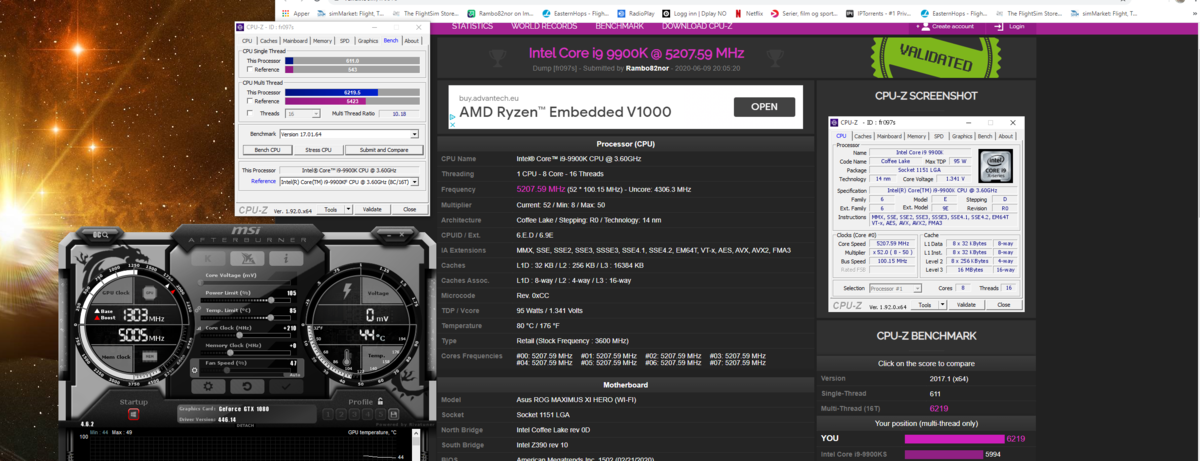Image resolution: width=1200 pixels, height=461 pixels.
Task: Open Memory tab in CPU-Z bench window
Action: 322,41
